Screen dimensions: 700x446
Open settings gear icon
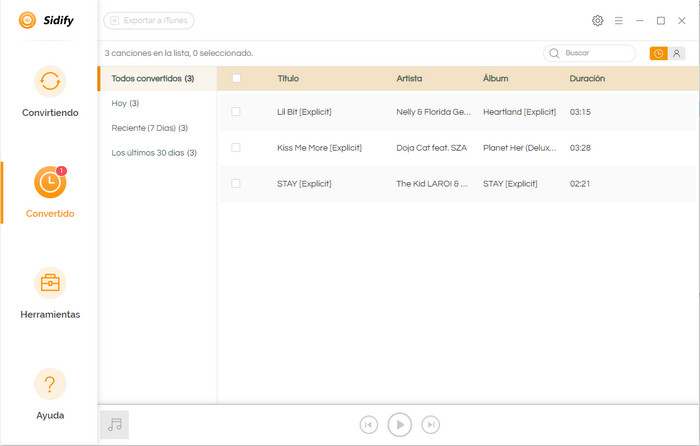(597, 21)
